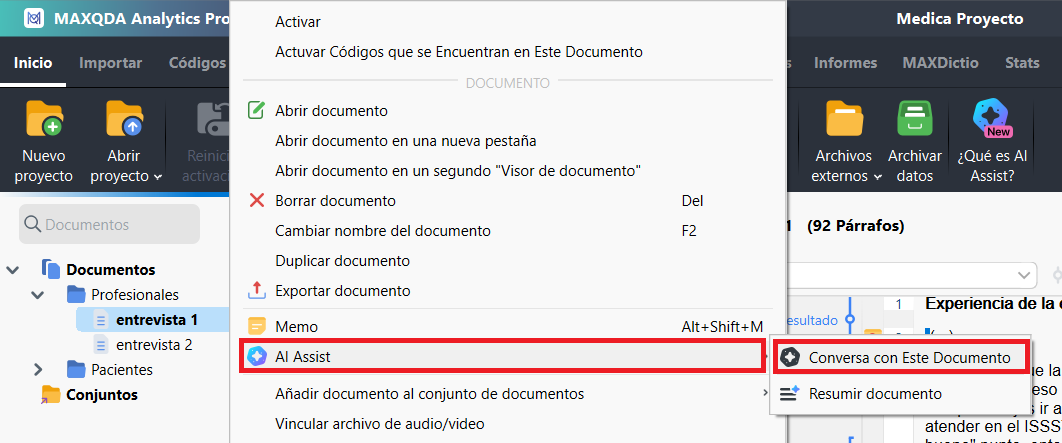
Task: Click the Conjuntos folder icon
Action: tap(51, 394)
